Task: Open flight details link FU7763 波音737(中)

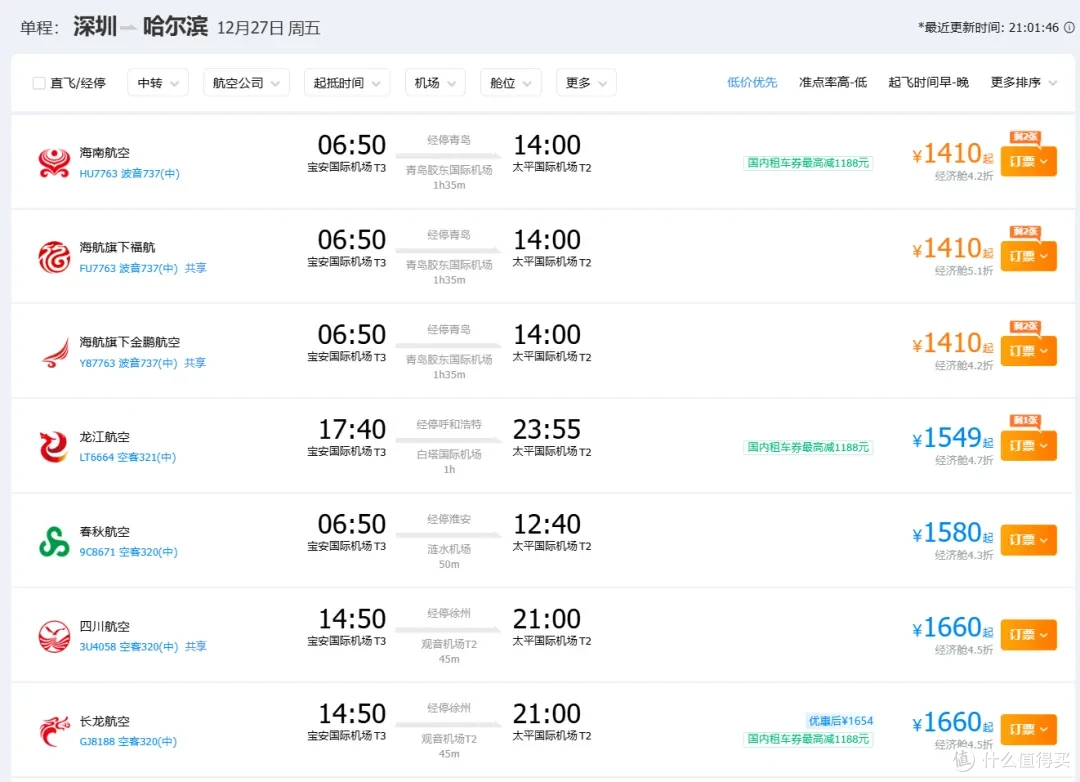Action: coord(129,268)
